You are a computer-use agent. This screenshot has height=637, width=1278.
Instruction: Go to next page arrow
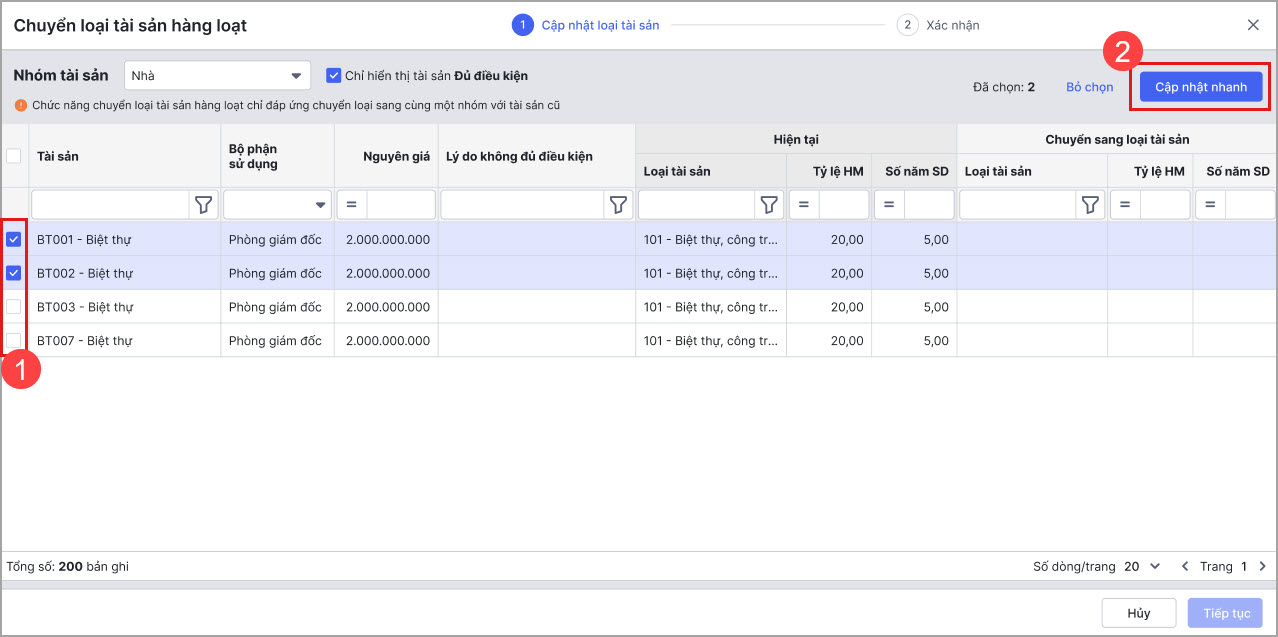(x=1262, y=566)
